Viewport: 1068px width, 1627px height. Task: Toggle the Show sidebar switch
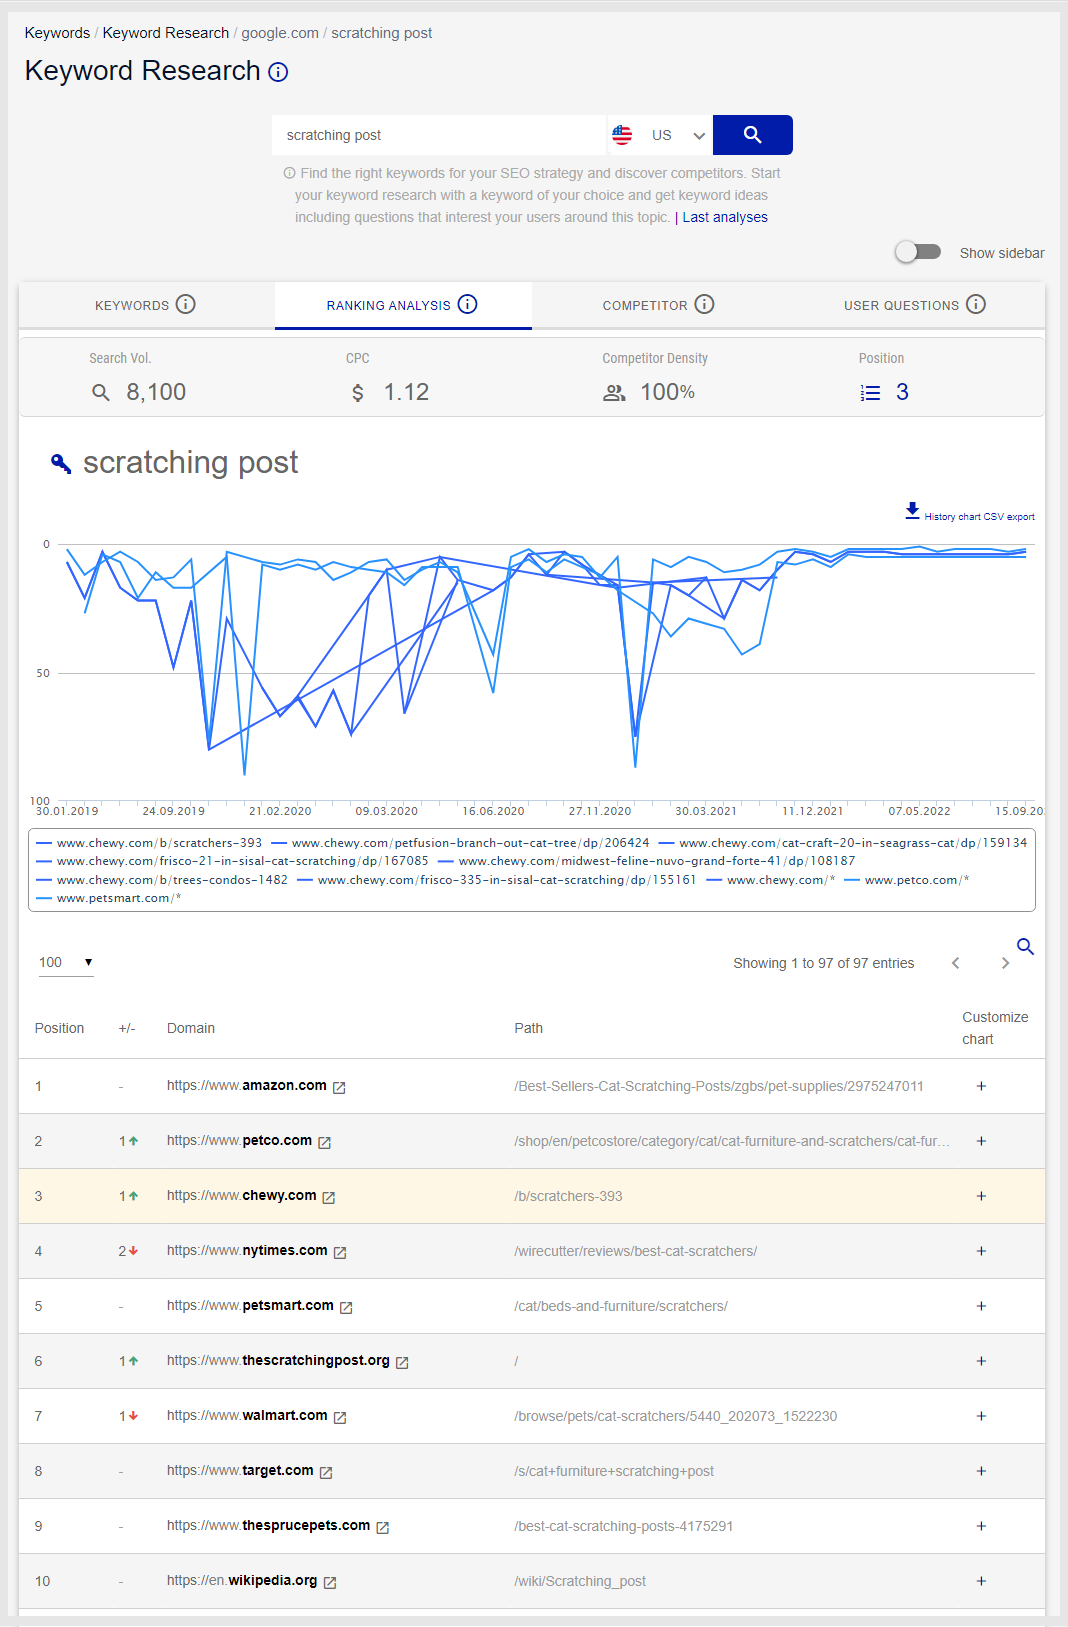(918, 252)
